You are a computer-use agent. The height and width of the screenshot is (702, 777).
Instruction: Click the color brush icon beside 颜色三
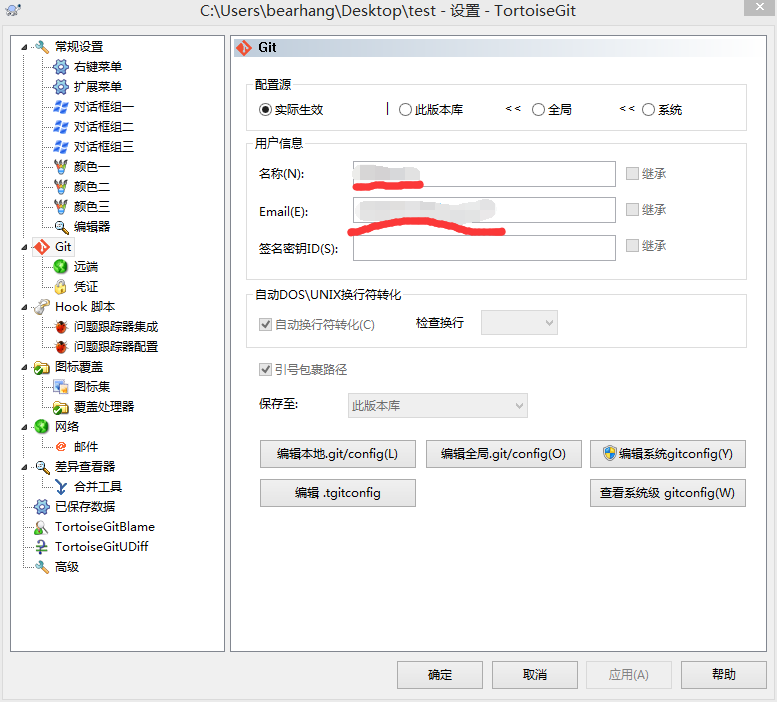[60, 207]
